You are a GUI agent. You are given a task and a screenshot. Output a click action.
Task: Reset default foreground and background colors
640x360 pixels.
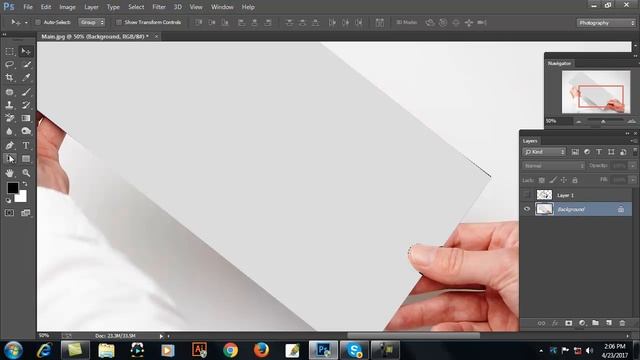pyautogui.click(x=8, y=200)
